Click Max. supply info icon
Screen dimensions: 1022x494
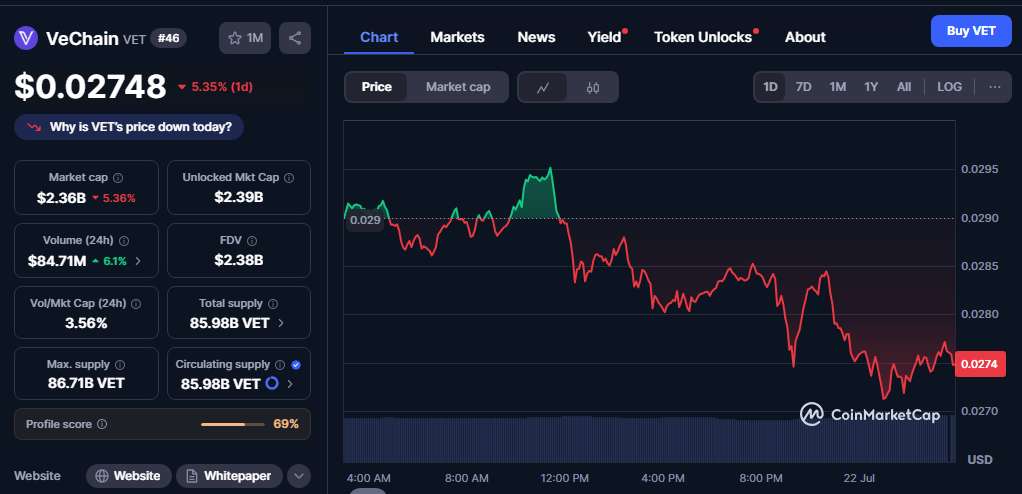120,365
